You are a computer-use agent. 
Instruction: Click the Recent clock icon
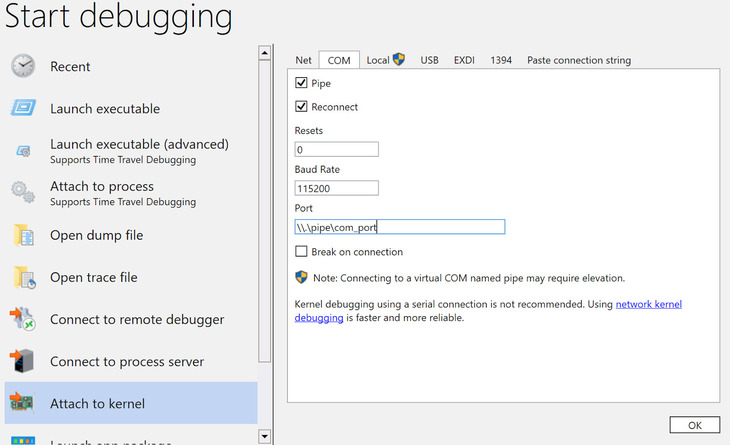(23, 66)
